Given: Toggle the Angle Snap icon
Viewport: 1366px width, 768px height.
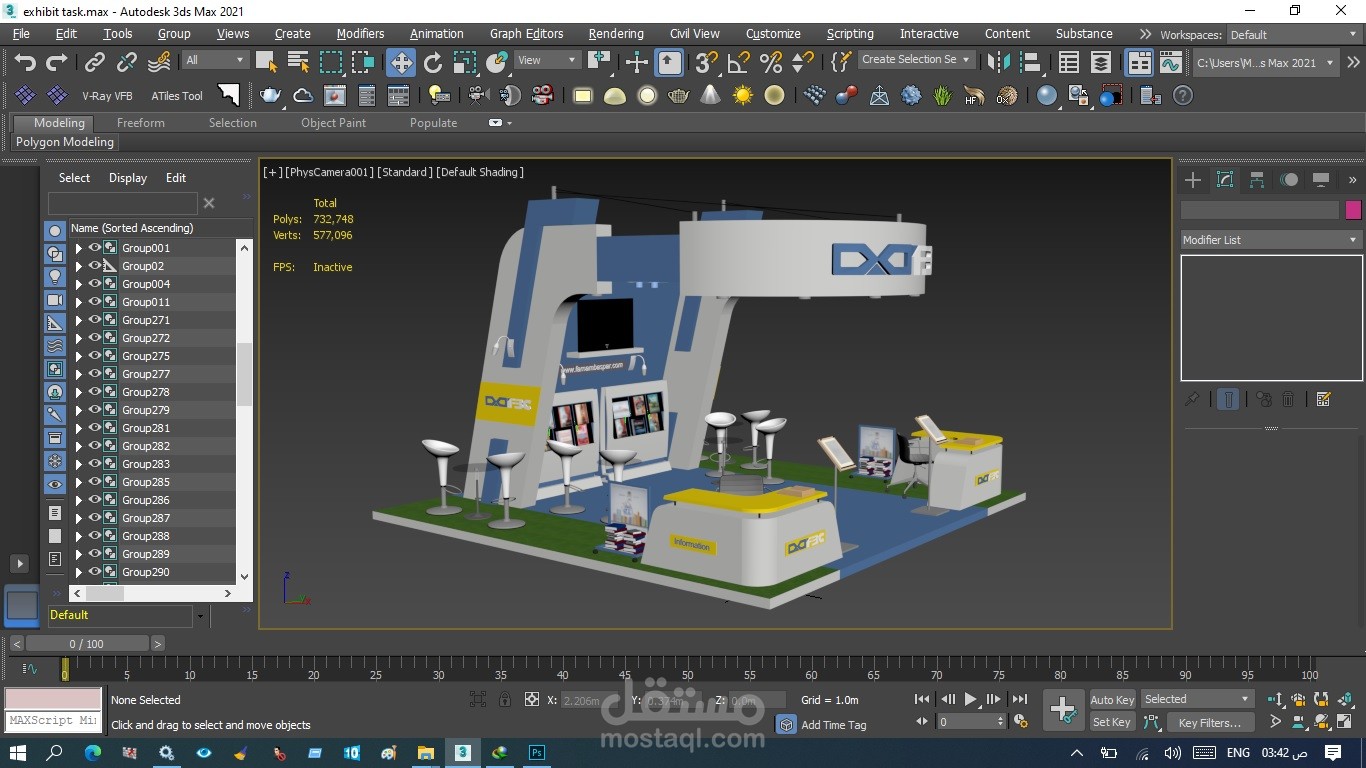Looking at the screenshot, I should [739, 62].
